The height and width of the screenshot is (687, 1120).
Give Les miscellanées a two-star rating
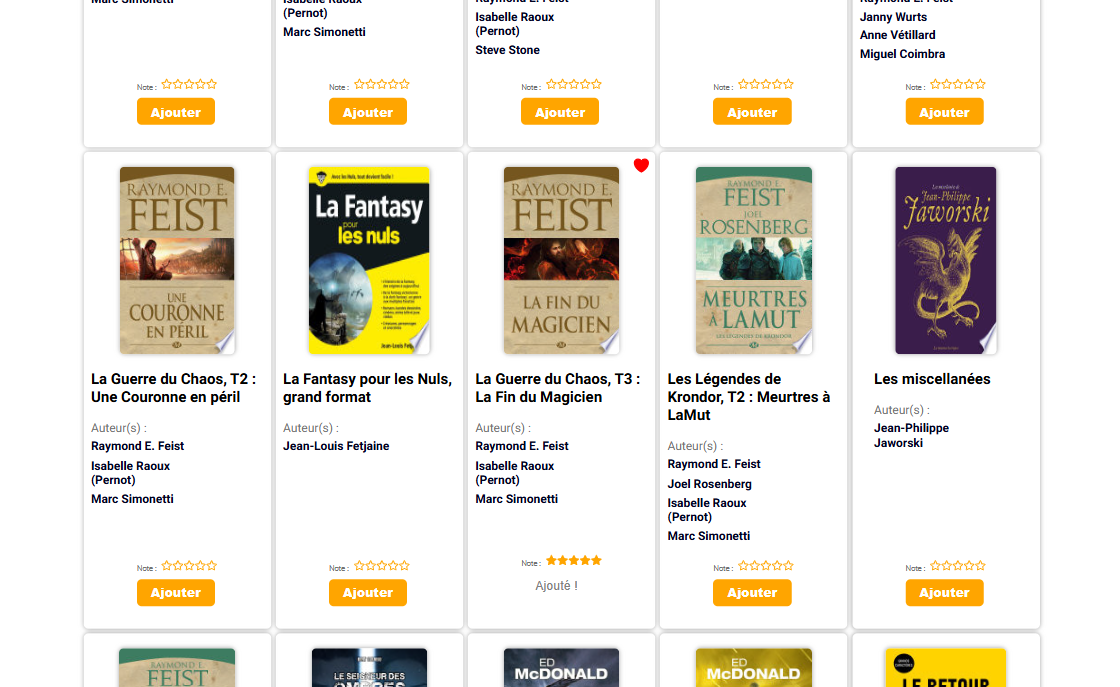(946, 566)
